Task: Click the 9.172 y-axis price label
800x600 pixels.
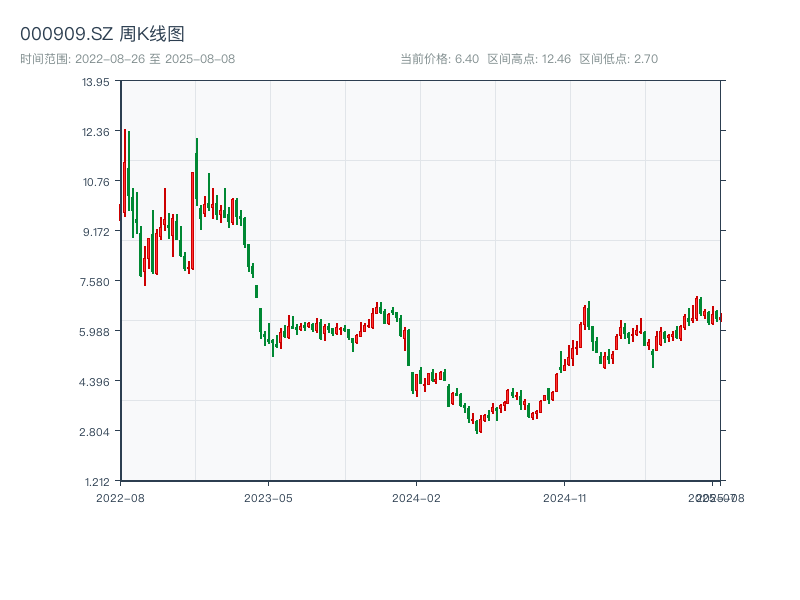Action: 96,232
